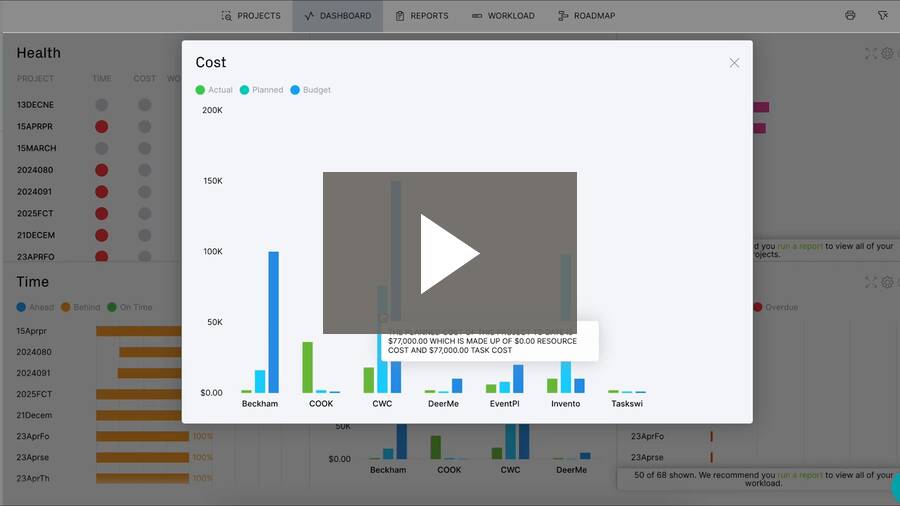This screenshot has width=900, height=506.
Task: Click the Beckham budget bar
Action: [274, 322]
